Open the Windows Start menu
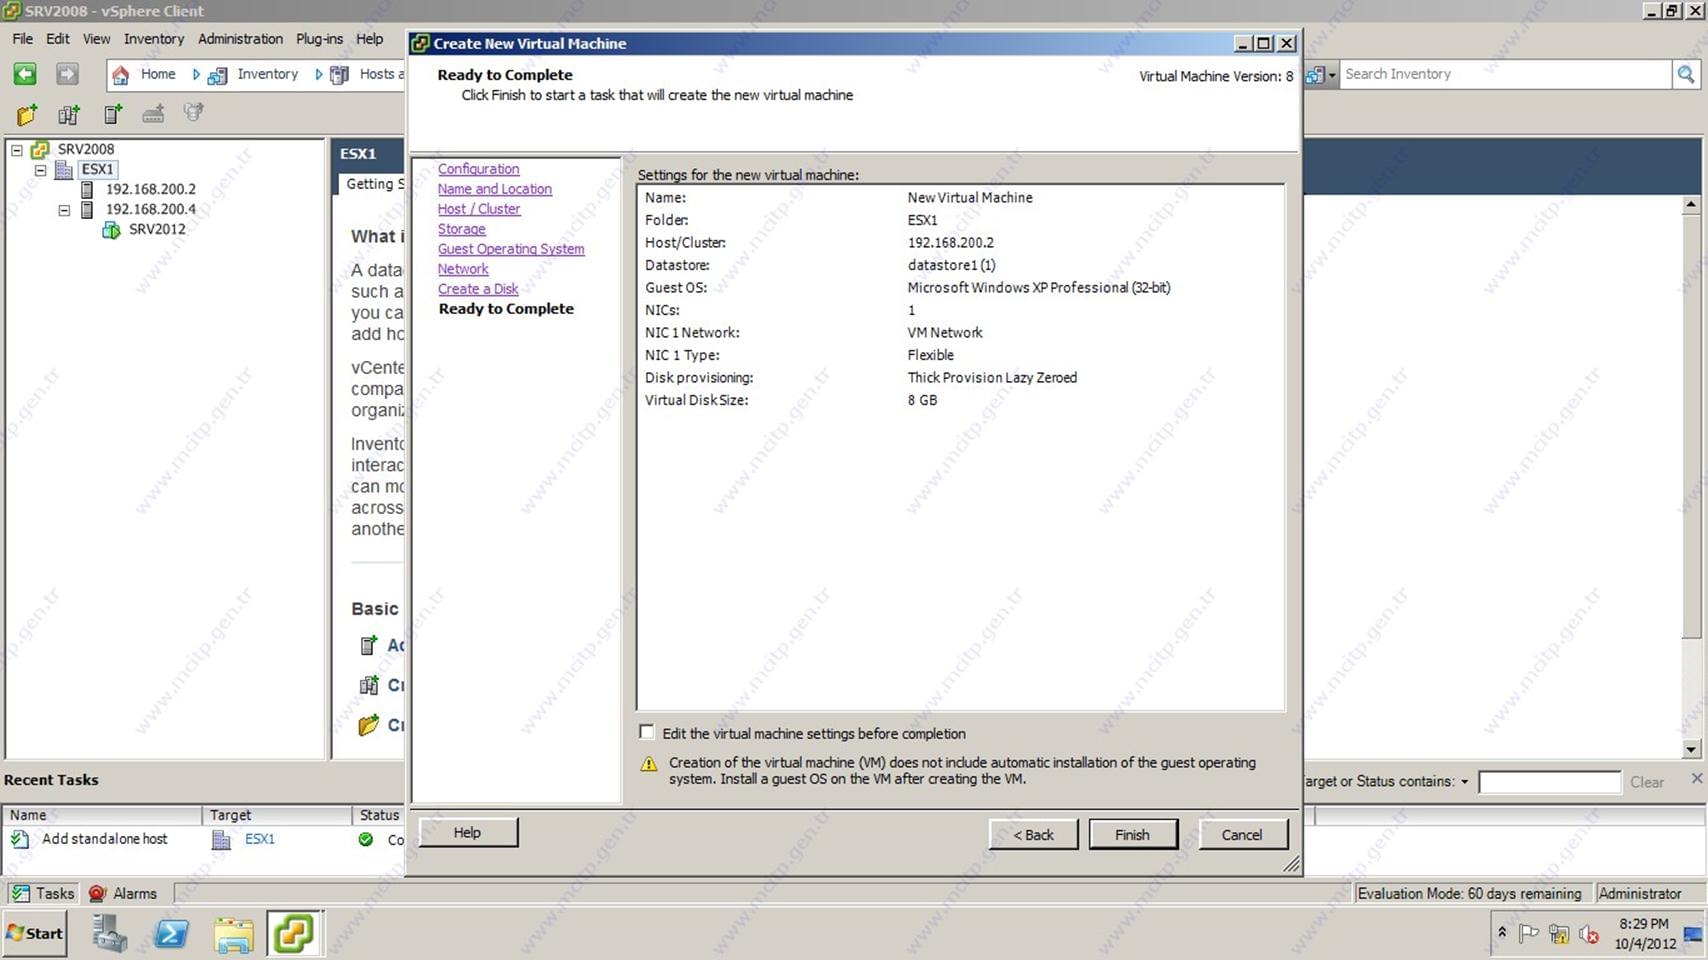The width and height of the screenshot is (1708, 960). click(x=35, y=933)
